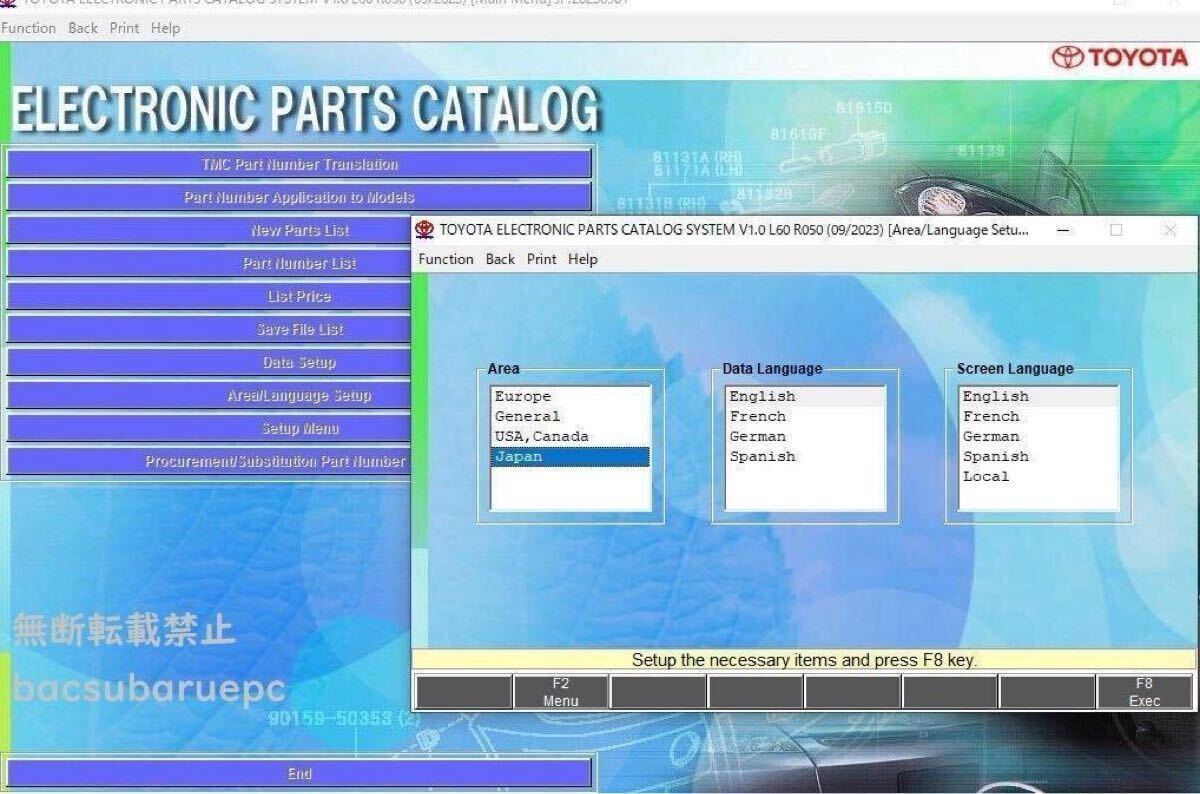Open the Help menu in the setup dialog
The width and height of the screenshot is (1200, 794).
582,259
